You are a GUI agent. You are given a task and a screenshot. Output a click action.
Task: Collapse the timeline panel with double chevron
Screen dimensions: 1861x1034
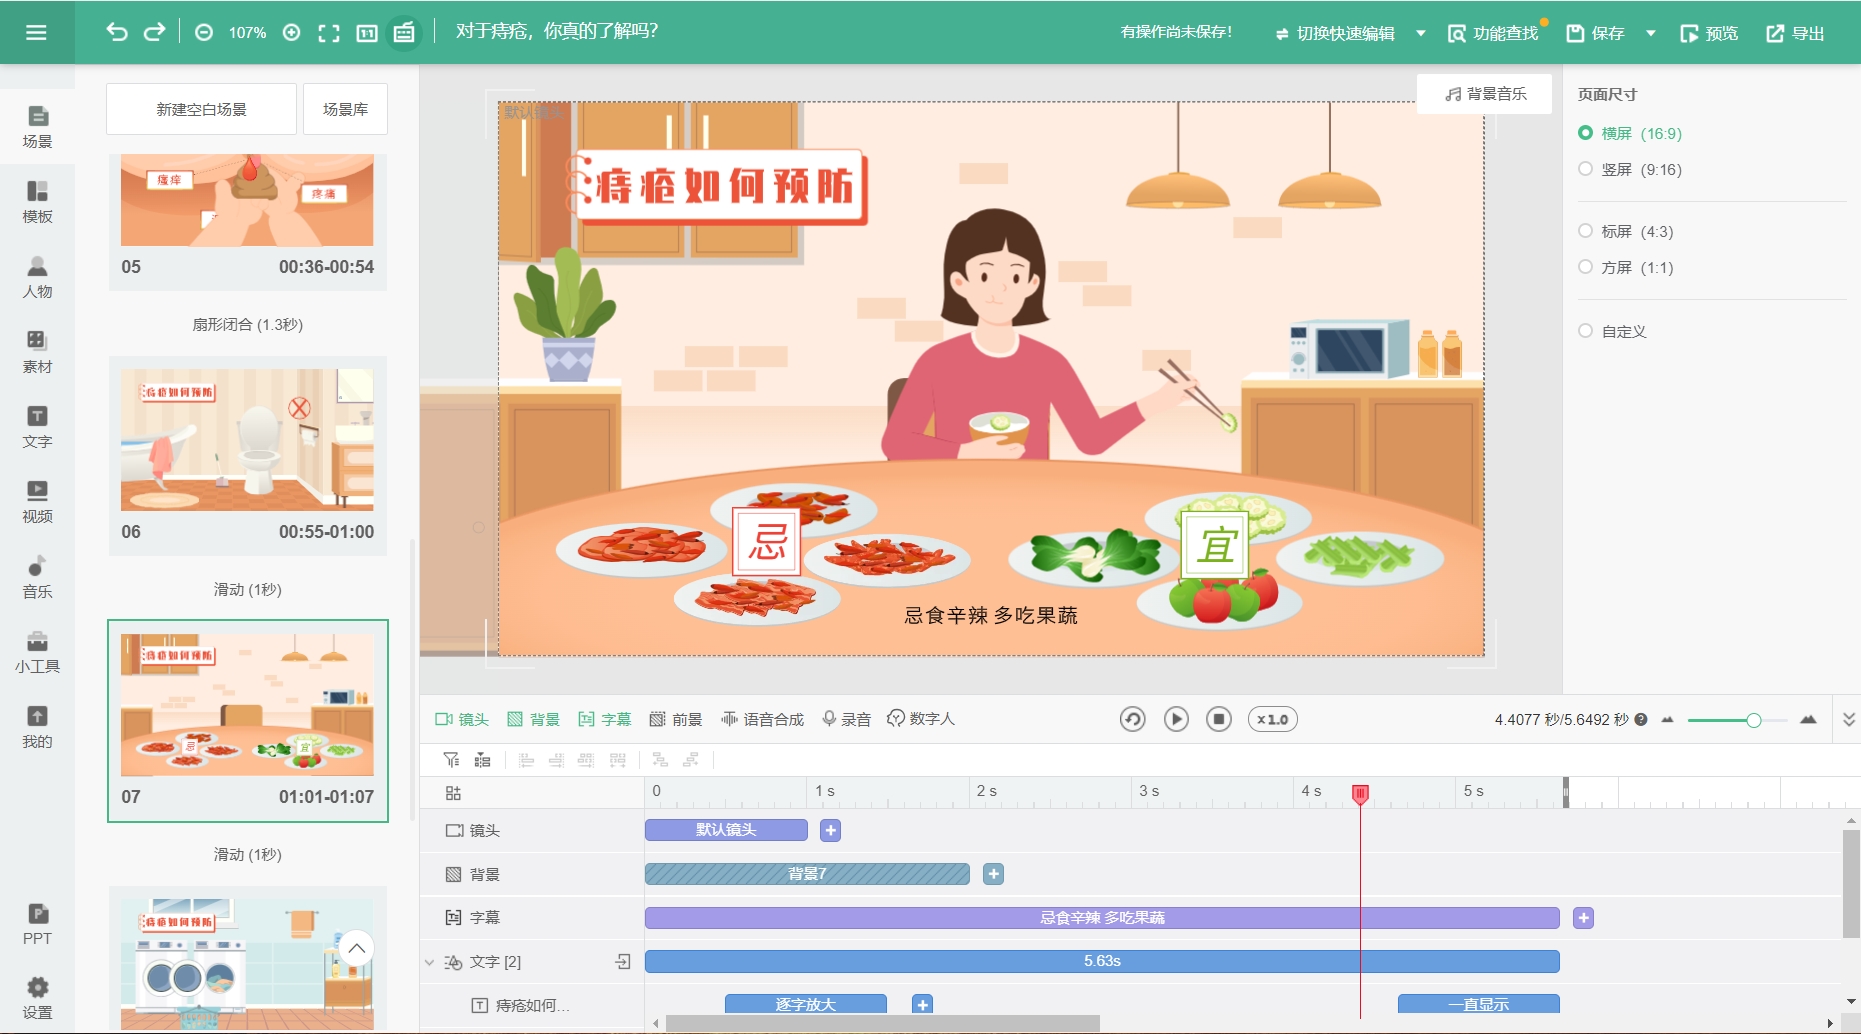pyautogui.click(x=1848, y=720)
